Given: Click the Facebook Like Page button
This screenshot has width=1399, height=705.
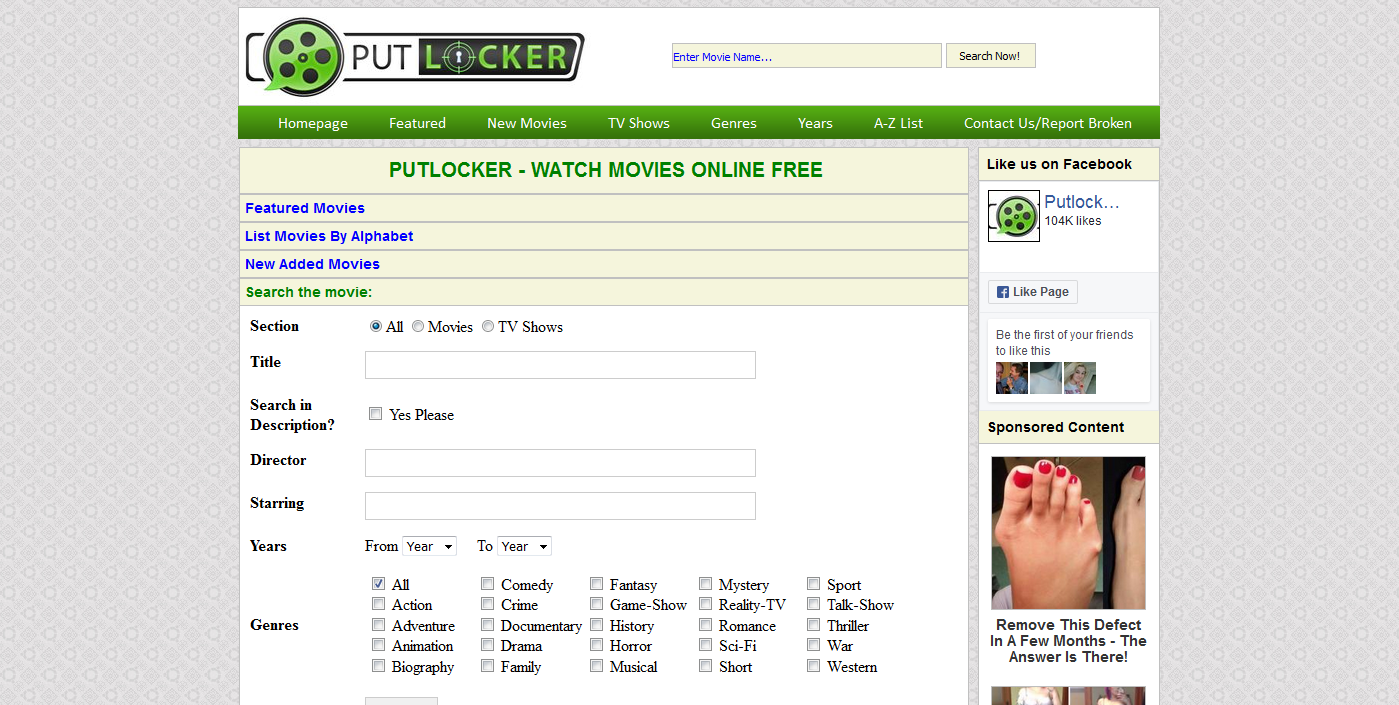Looking at the screenshot, I should tap(1033, 292).
